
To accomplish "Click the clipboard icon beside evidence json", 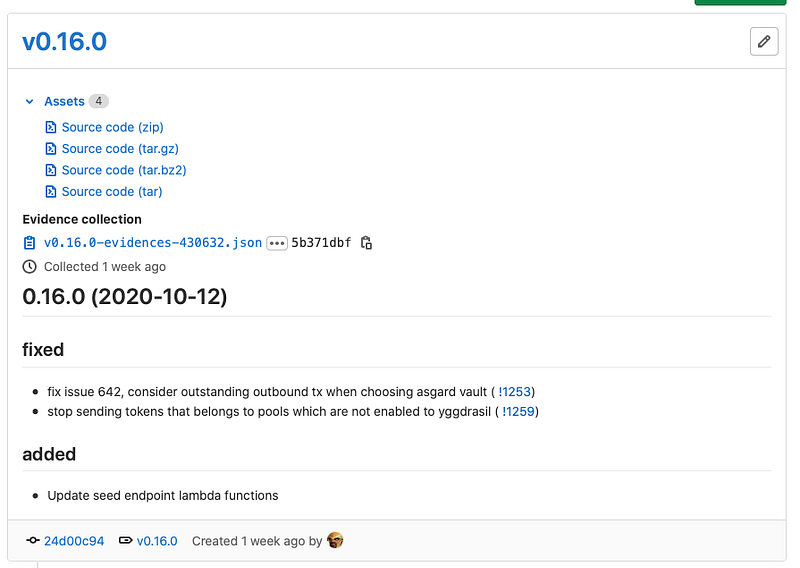I will pos(30,243).
